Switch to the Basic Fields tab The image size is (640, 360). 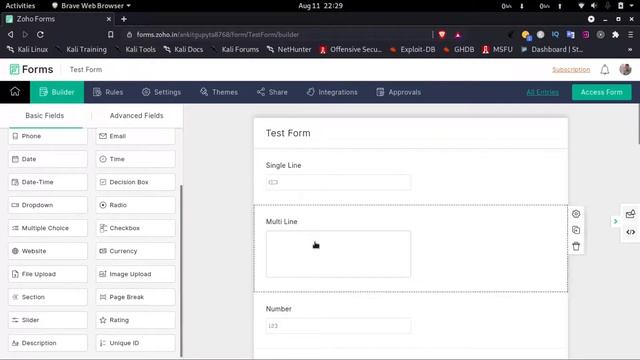click(45, 116)
